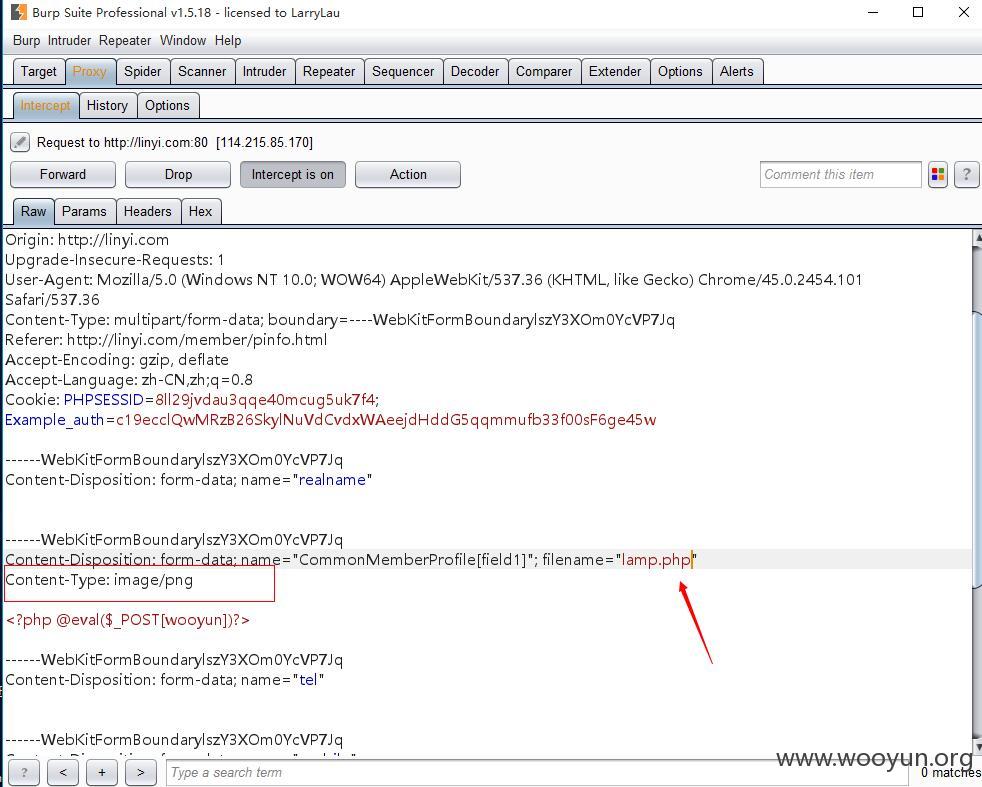
Task: Forward the intercepted request
Action: (x=63, y=175)
